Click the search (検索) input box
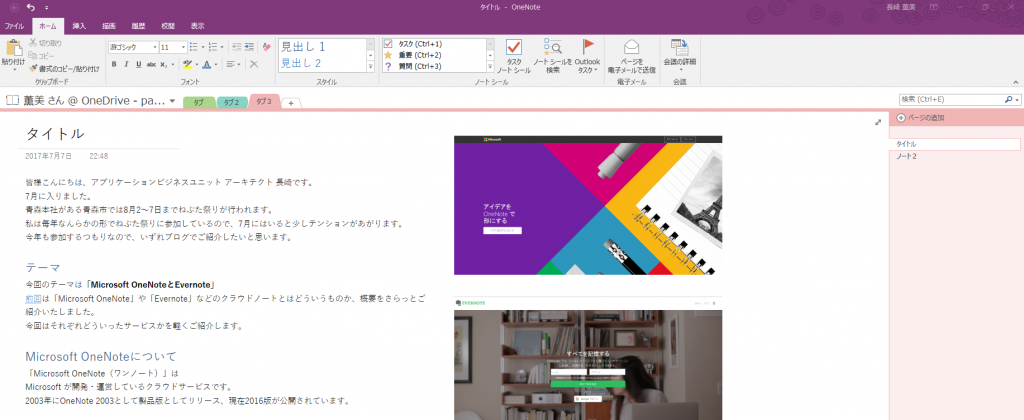The image size is (1024, 420). pyautogui.click(x=950, y=100)
